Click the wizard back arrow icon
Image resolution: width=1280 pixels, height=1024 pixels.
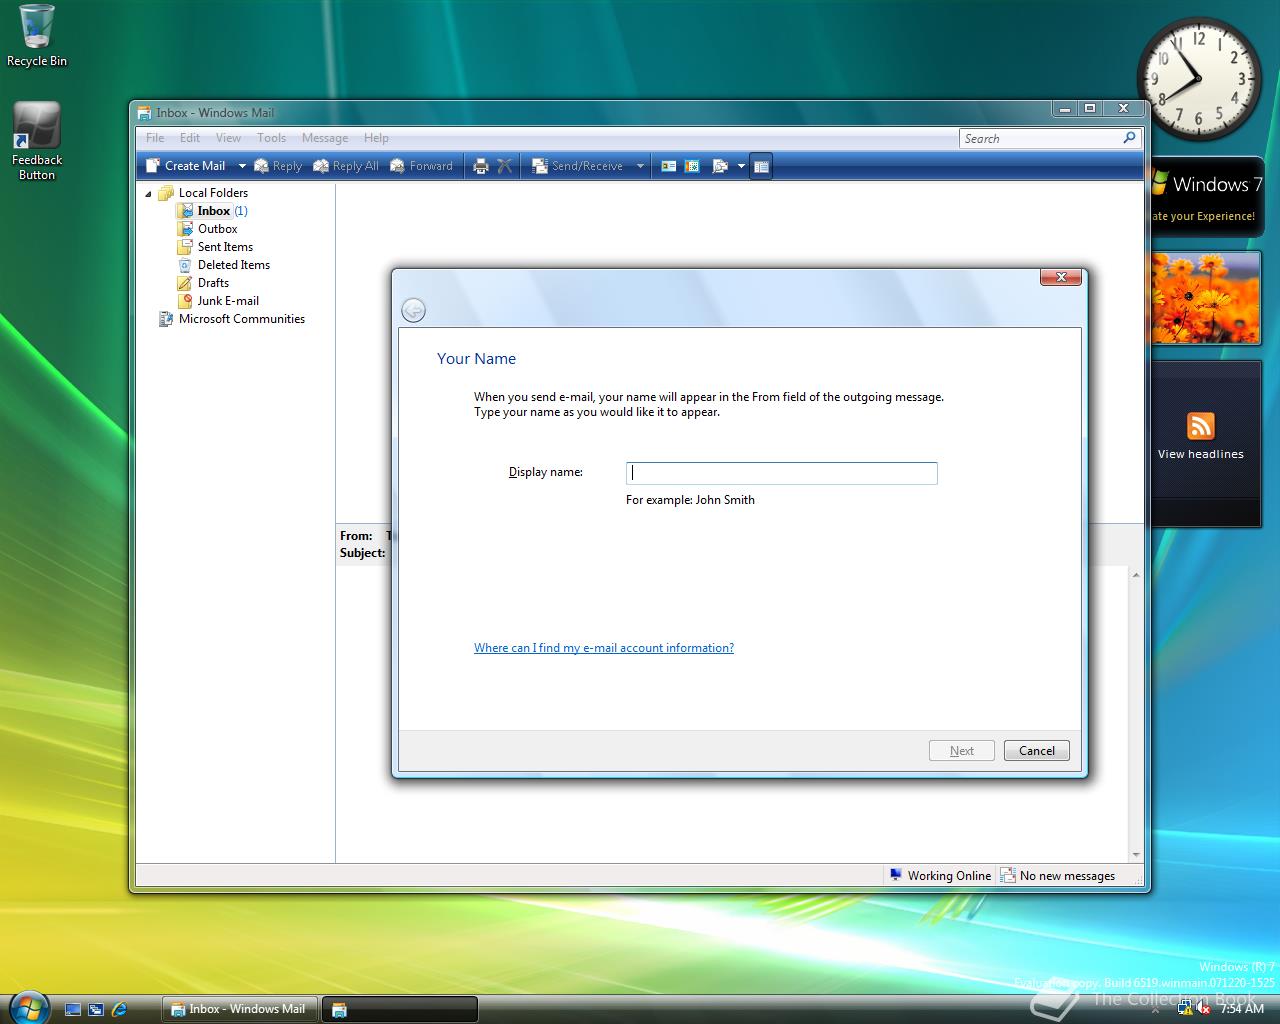pos(414,310)
